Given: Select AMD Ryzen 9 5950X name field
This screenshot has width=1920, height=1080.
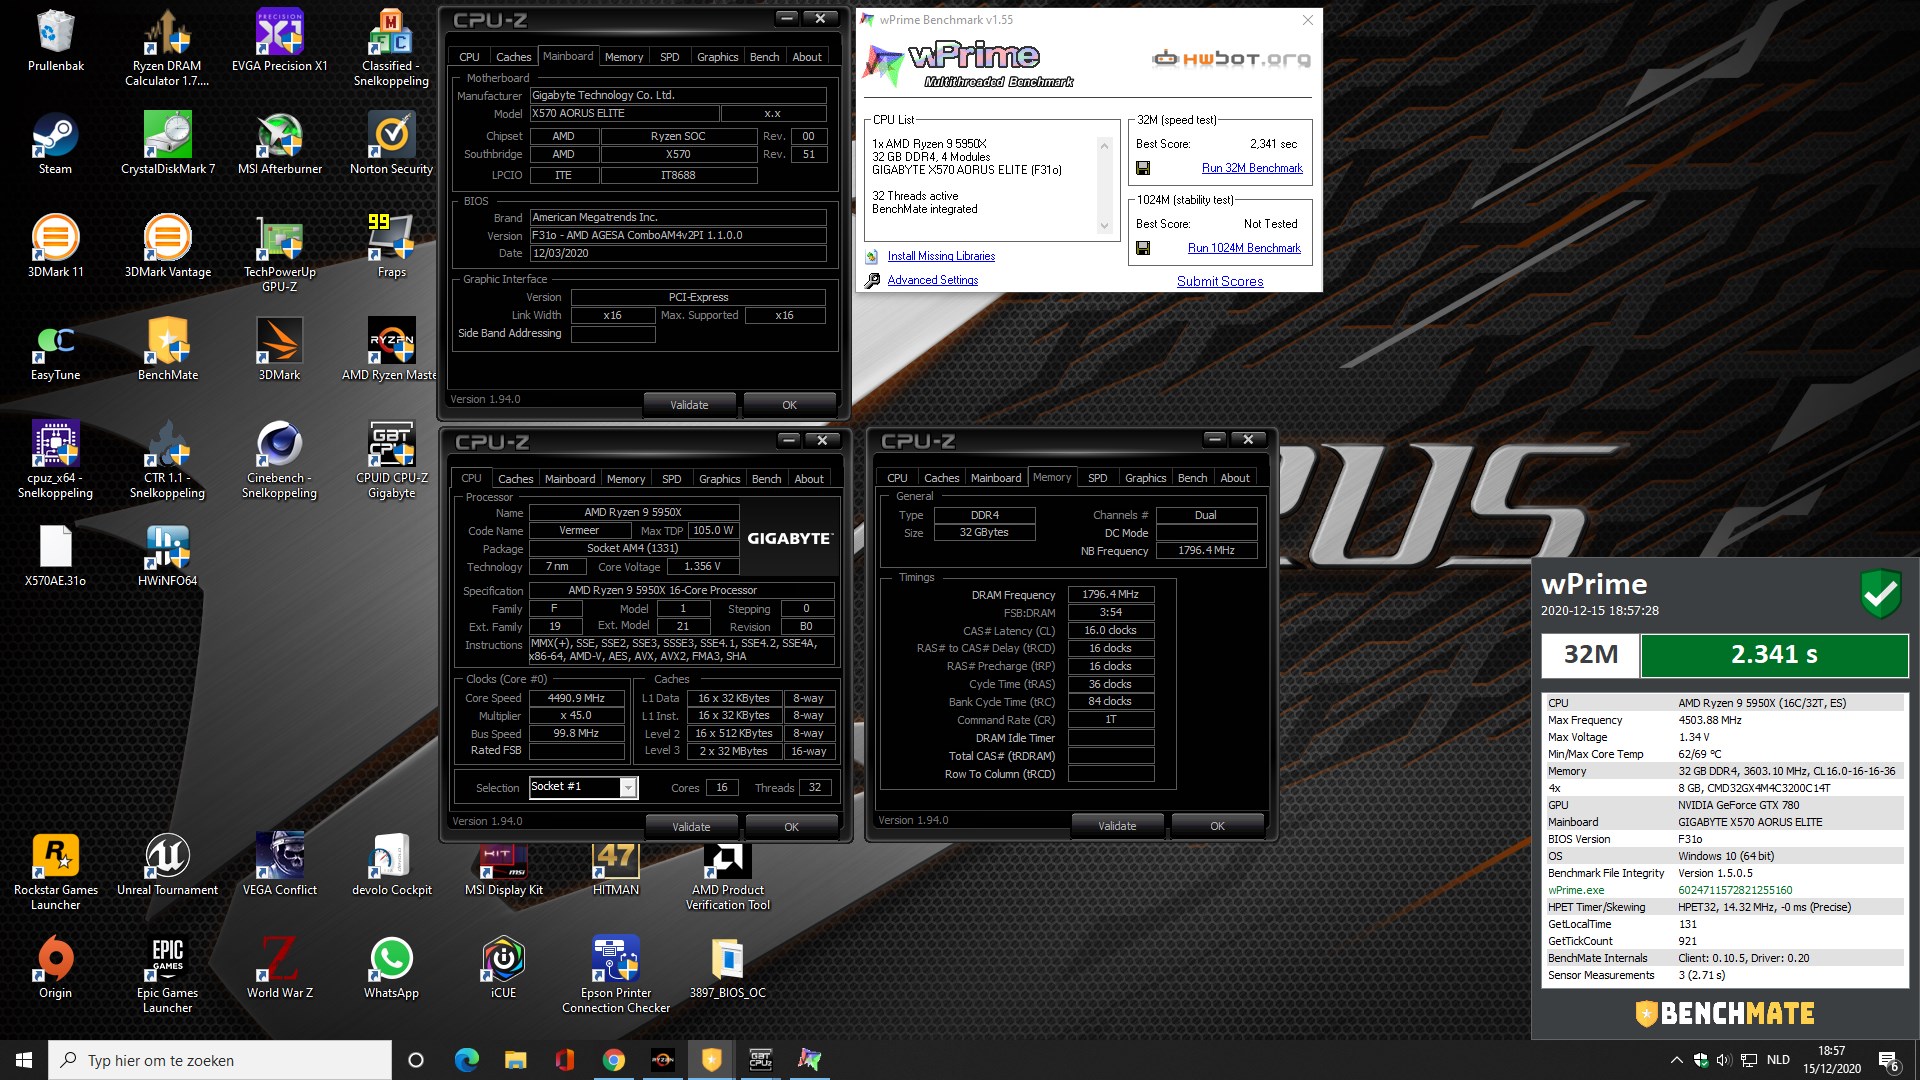Looking at the screenshot, I should pos(633,512).
